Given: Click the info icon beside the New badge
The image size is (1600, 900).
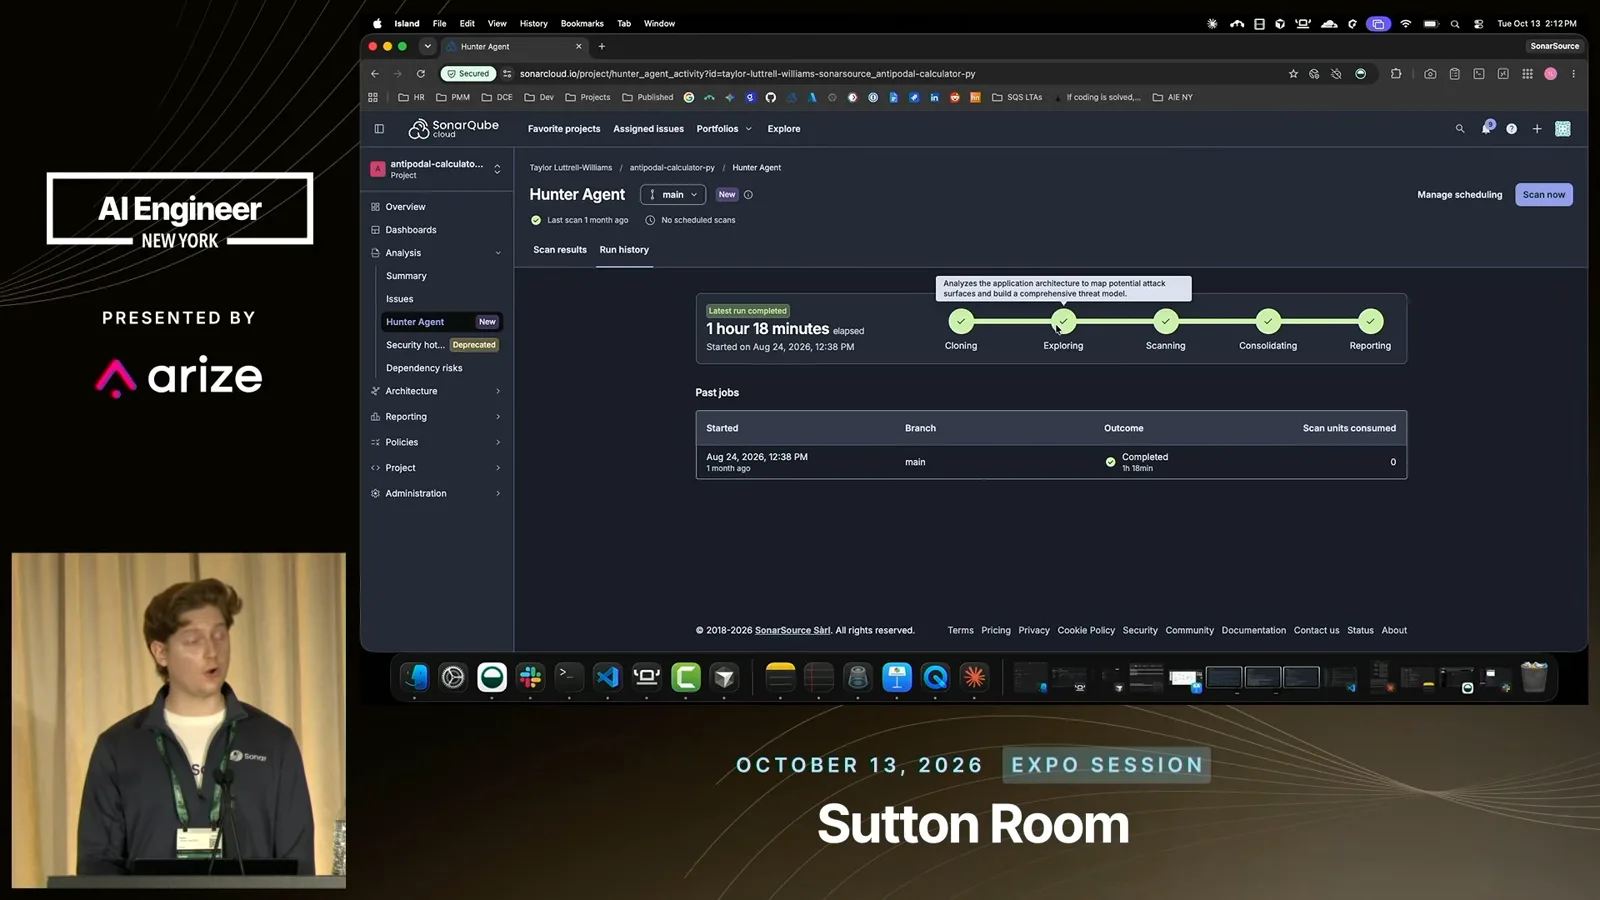Looking at the screenshot, I should click(x=748, y=195).
